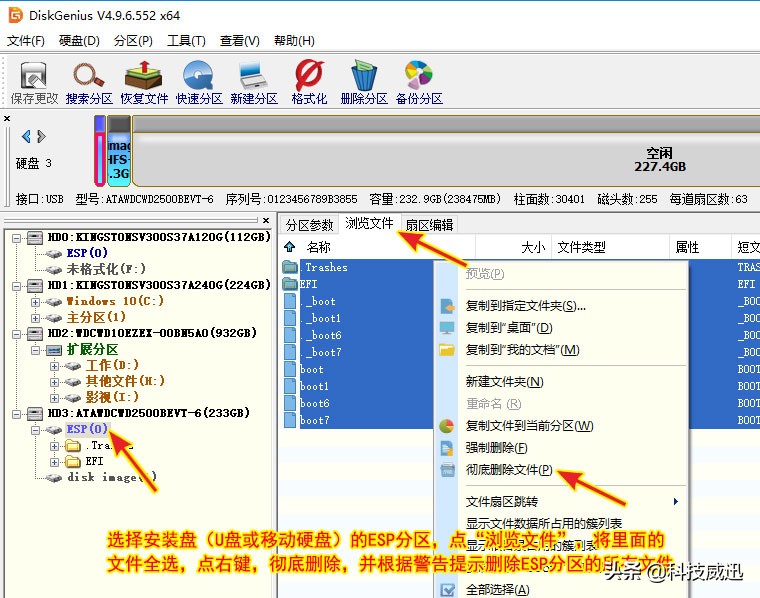The height and width of the screenshot is (598, 760).
Task: Click the HD0 KINGSTON disk icon
Action: (x=34, y=237)
